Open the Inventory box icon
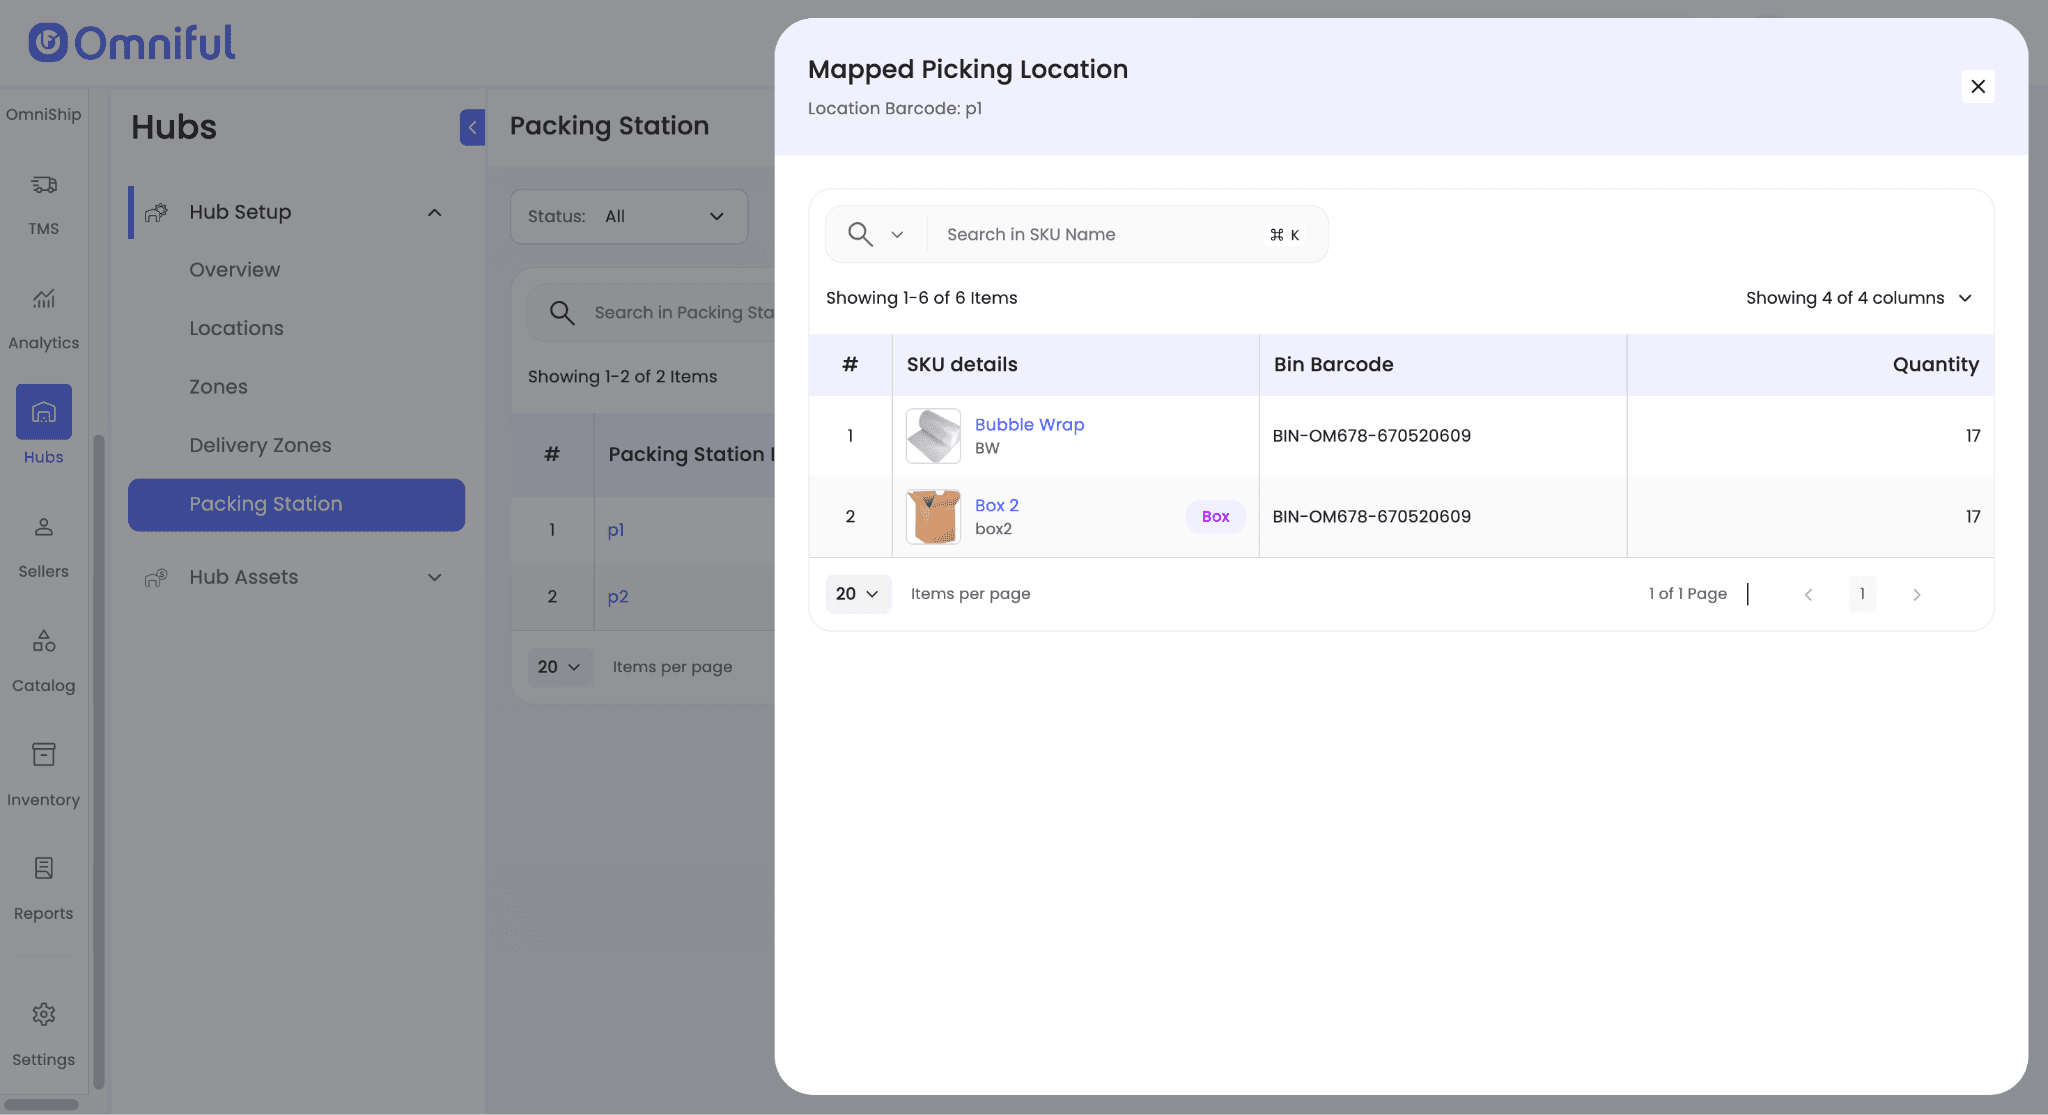This screenshot has width=2048, height=1115. (43, 755)
